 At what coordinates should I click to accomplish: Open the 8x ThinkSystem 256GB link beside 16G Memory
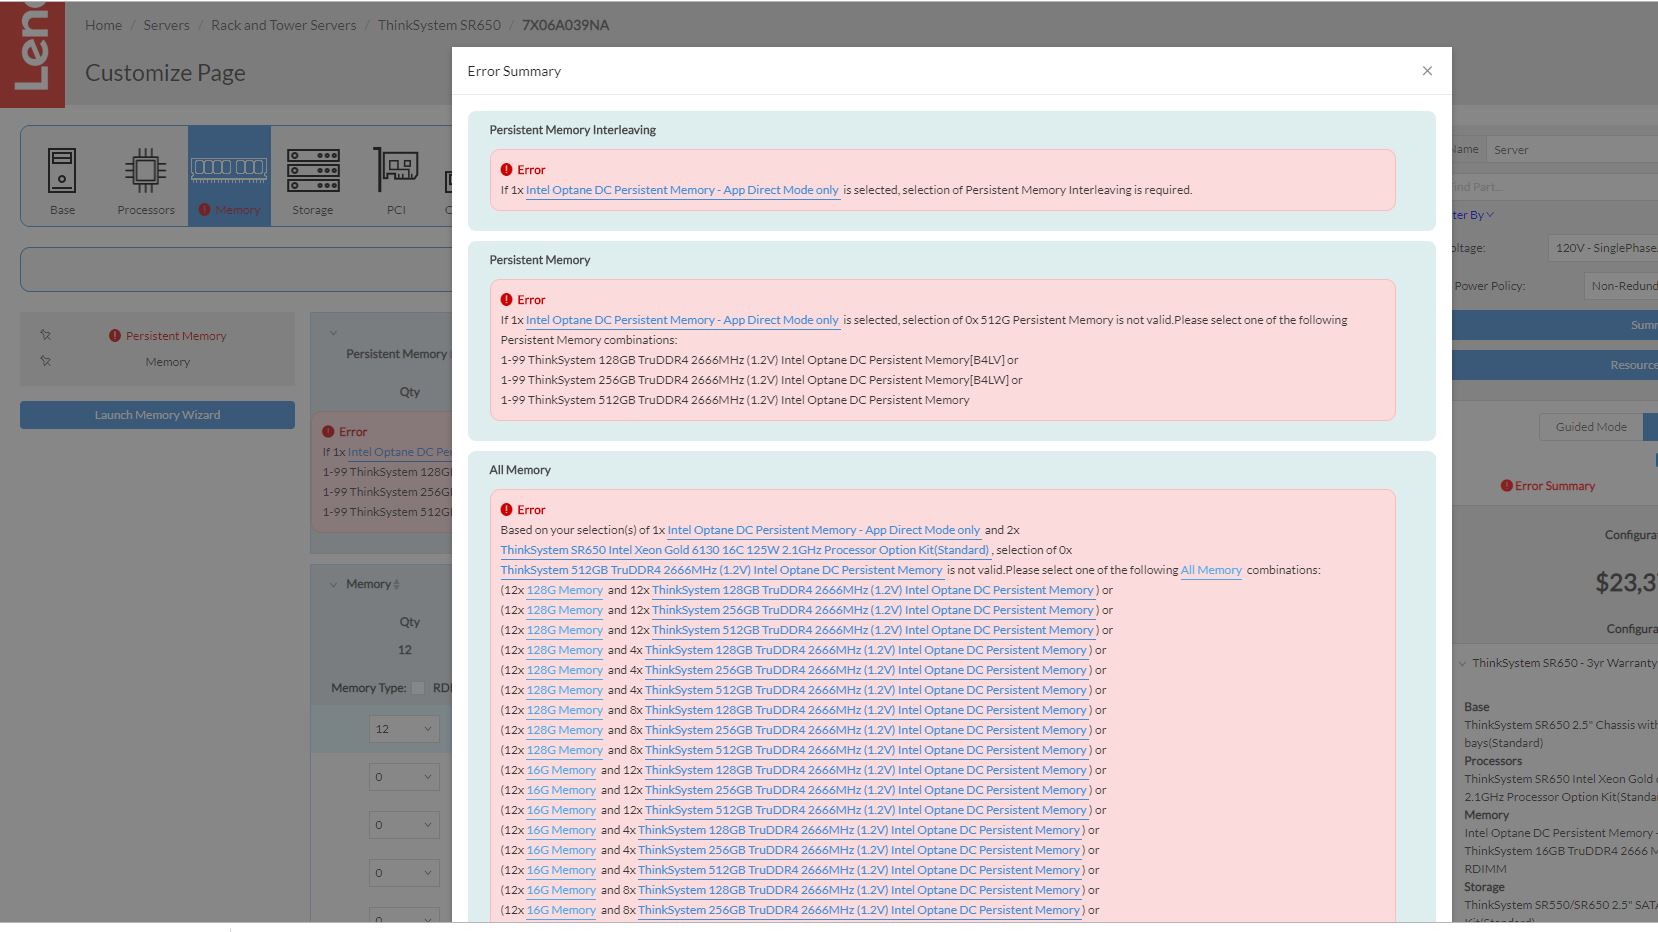coord(859,910)
